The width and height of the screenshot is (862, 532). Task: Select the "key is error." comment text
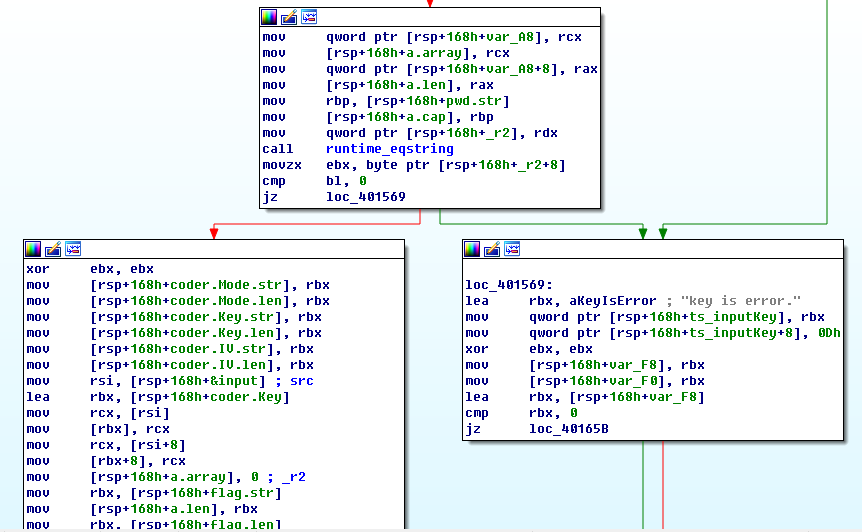point(741,301)
